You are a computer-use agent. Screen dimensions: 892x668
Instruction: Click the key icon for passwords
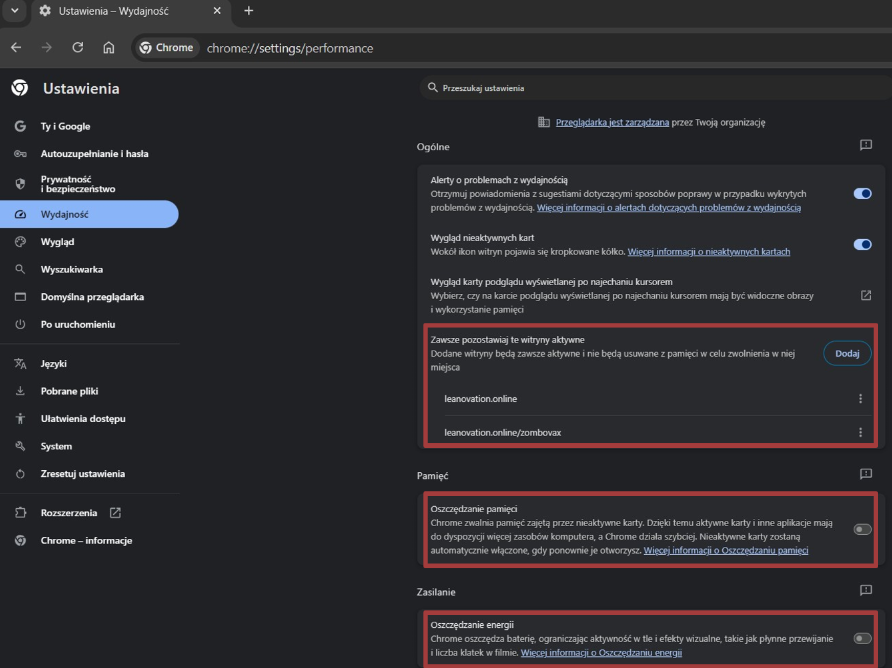click(x=20, y=154)
